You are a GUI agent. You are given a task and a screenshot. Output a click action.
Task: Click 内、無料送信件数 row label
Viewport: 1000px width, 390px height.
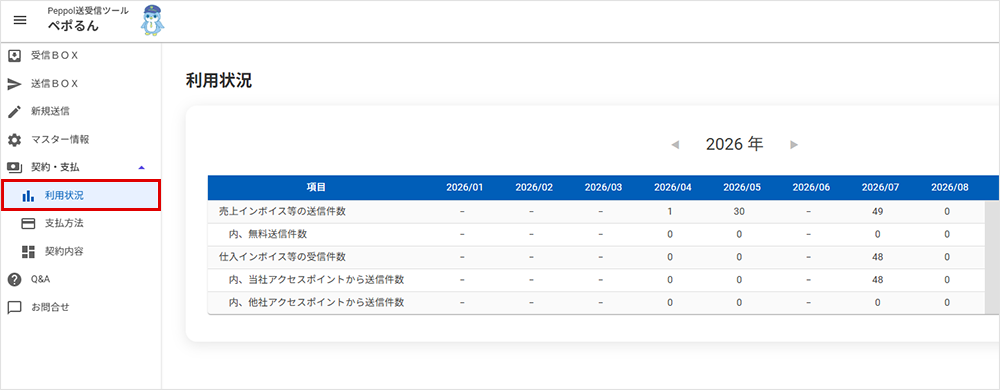point(268,234)
